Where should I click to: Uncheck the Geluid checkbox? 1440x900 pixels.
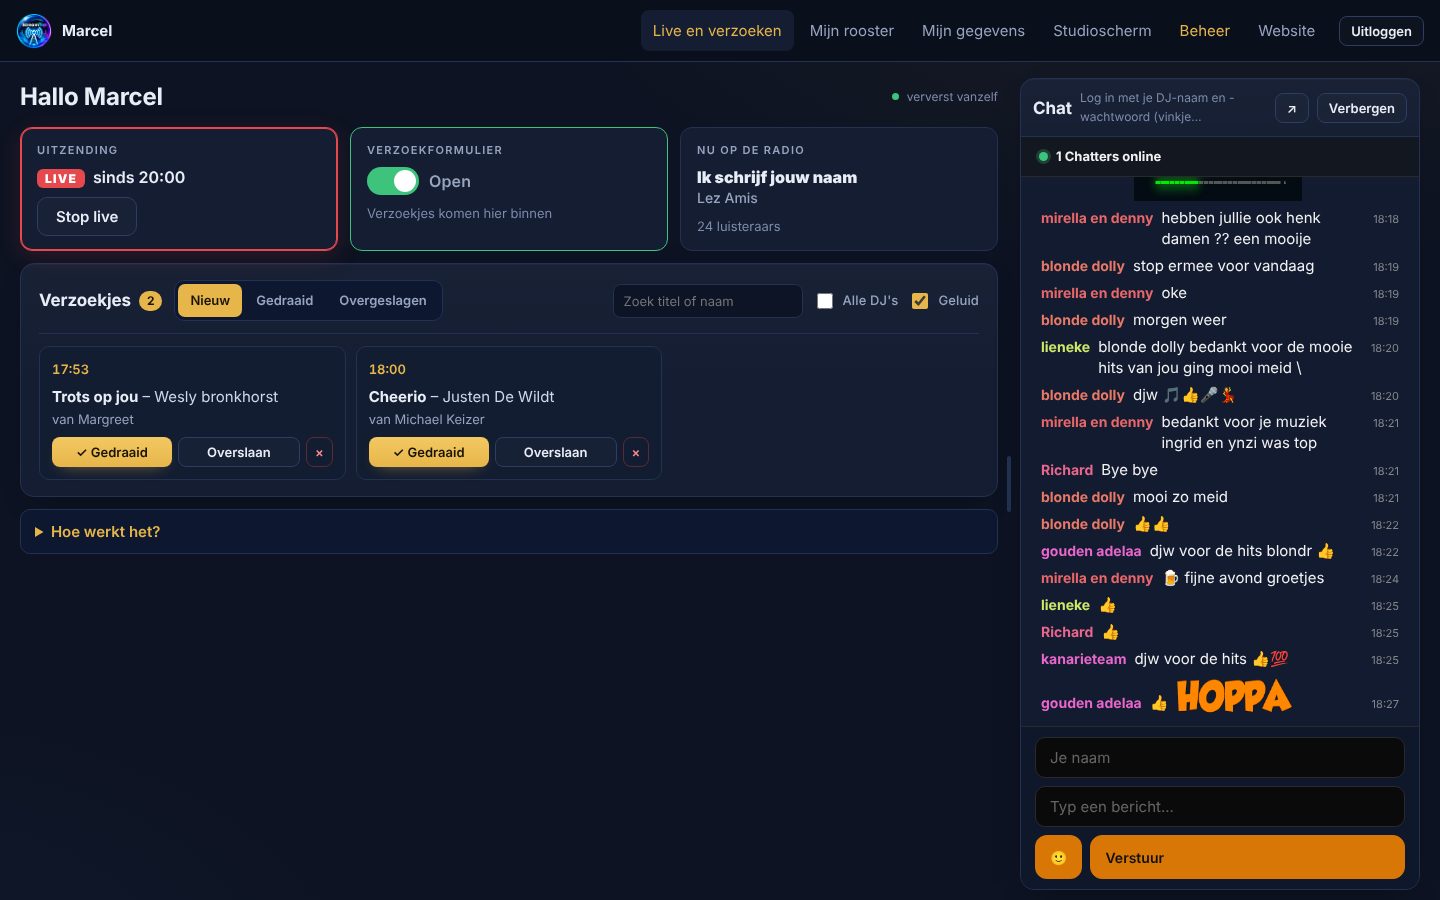(920, 301)
